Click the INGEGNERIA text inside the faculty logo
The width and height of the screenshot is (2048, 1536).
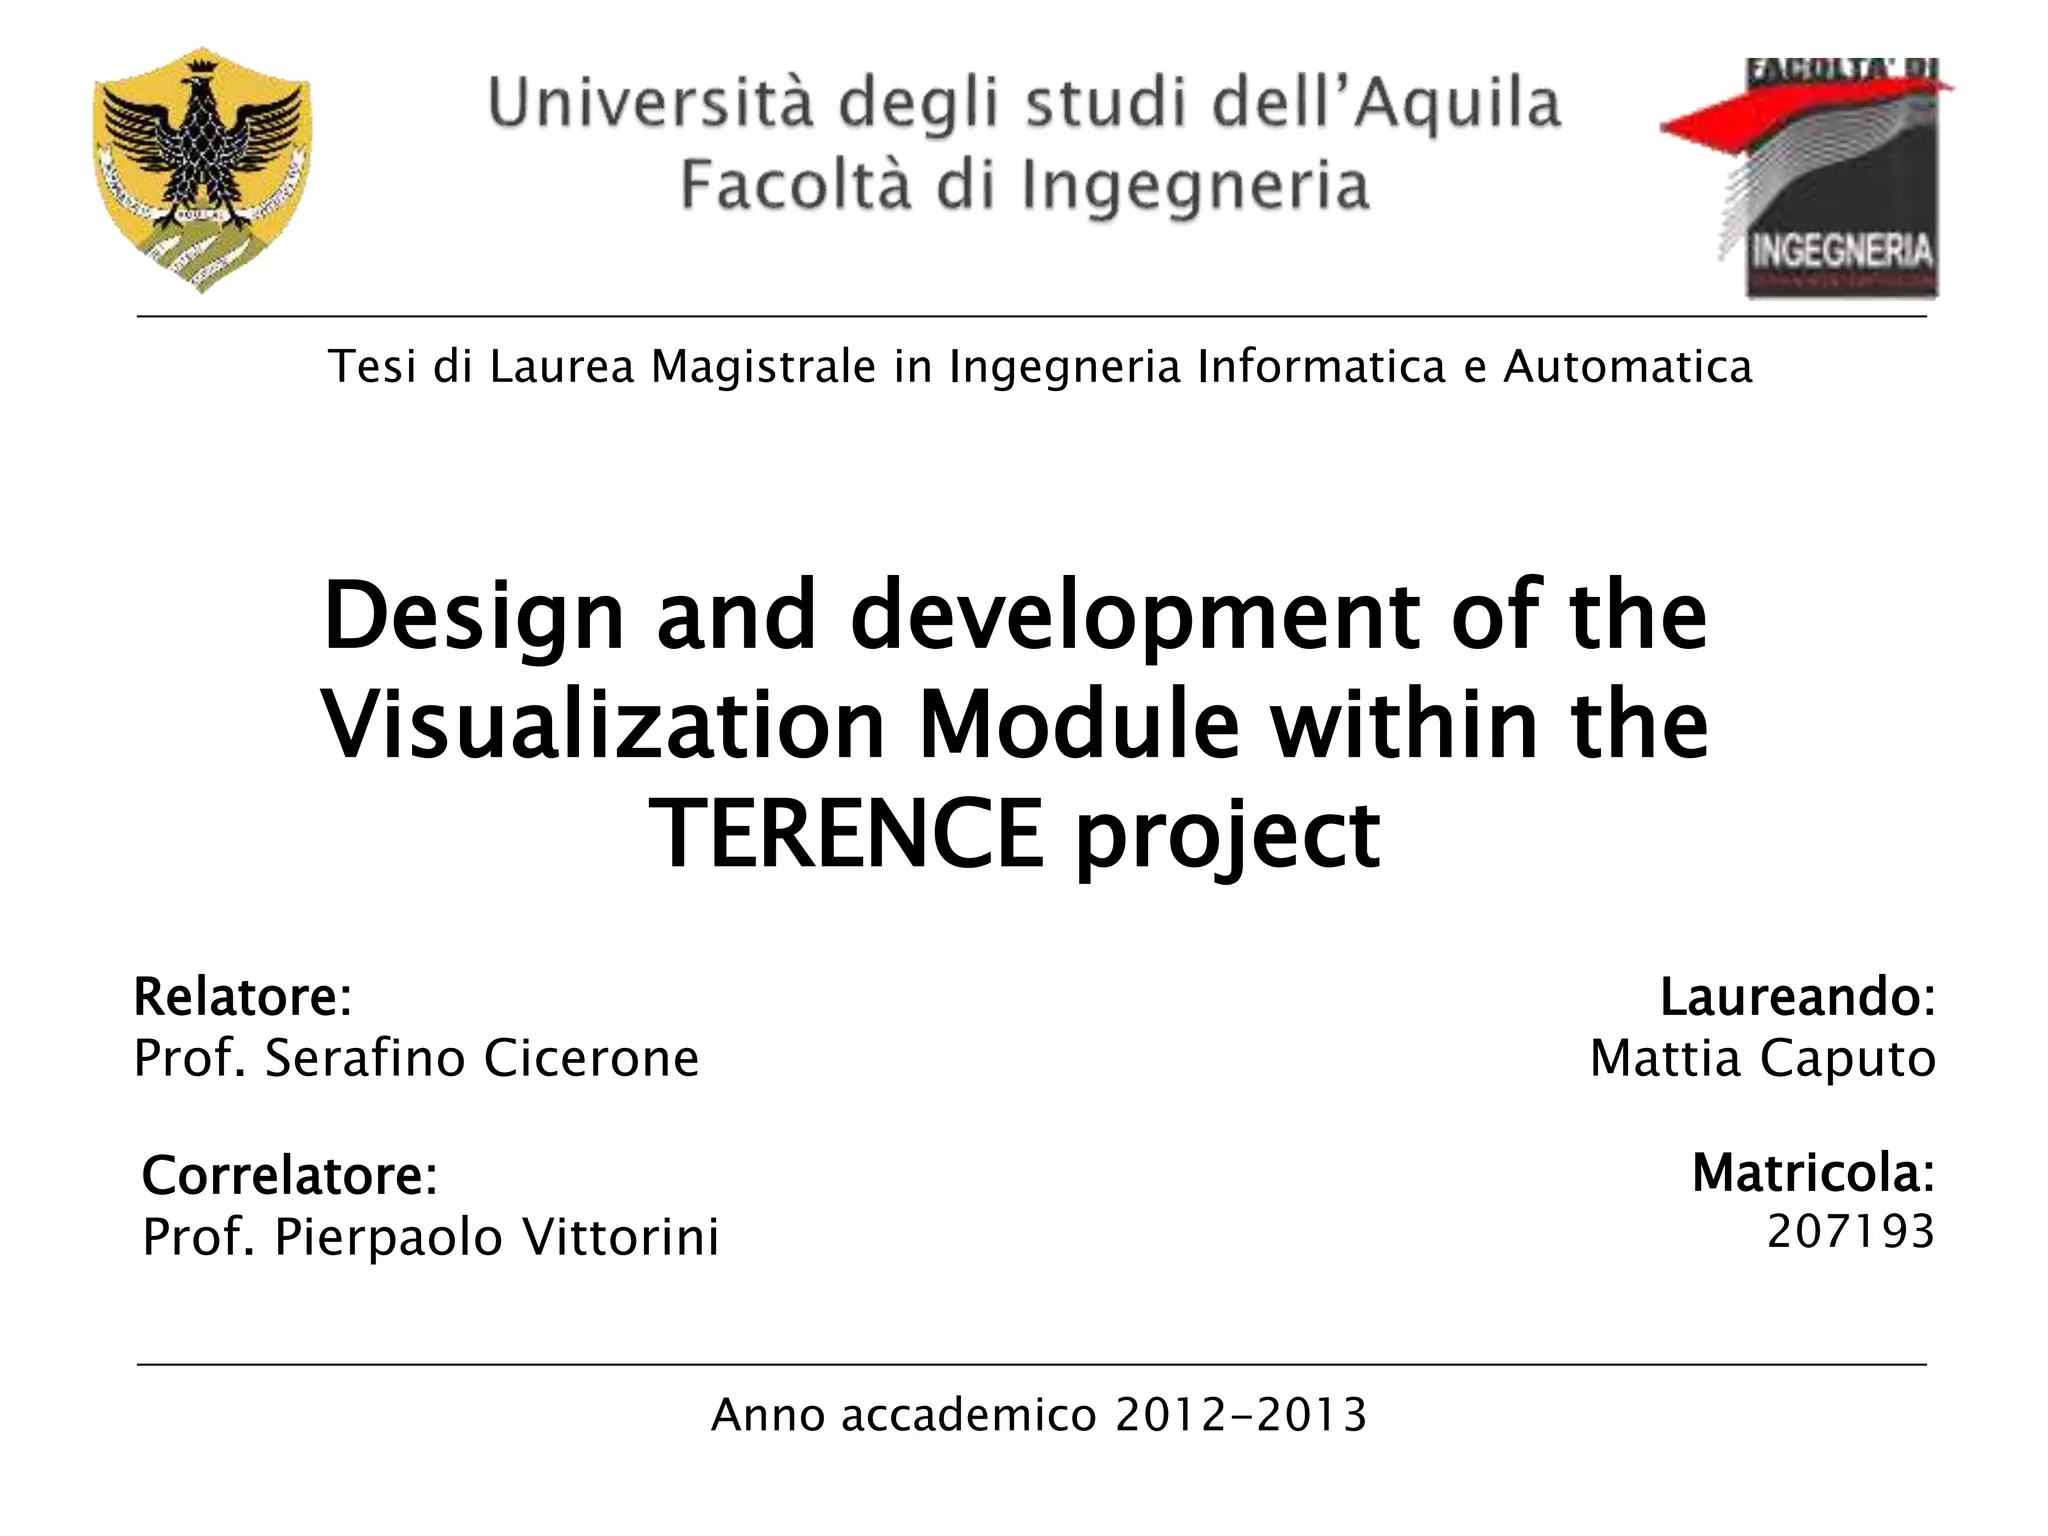(1841, 251)
